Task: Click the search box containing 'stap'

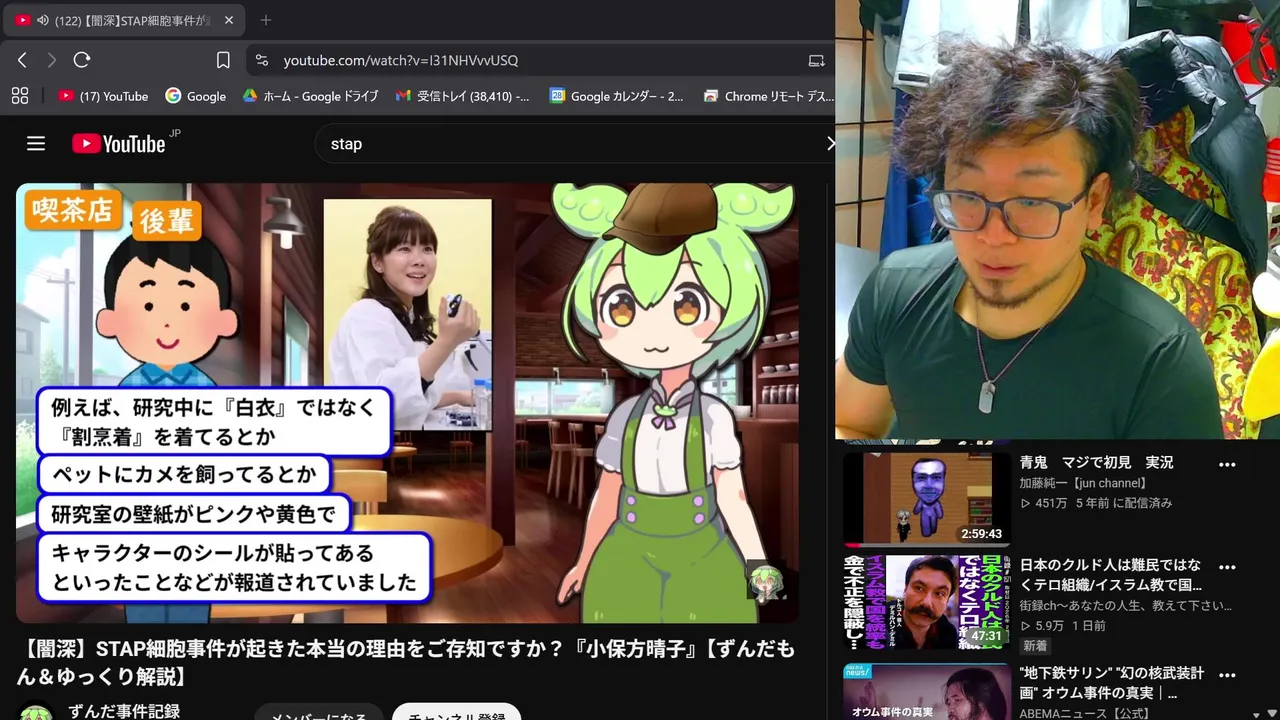Action: tap(570, 143)
